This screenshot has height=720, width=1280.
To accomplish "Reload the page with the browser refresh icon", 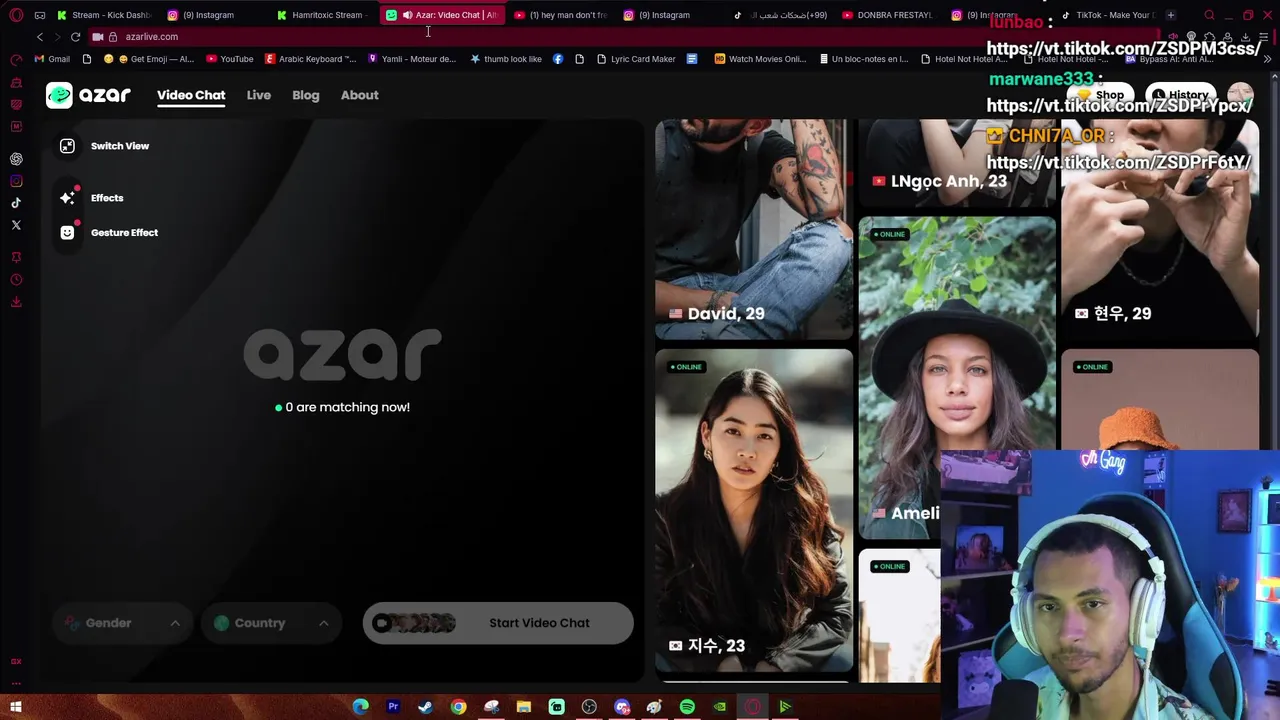I will pyautogui.click(x=75, y=37).
